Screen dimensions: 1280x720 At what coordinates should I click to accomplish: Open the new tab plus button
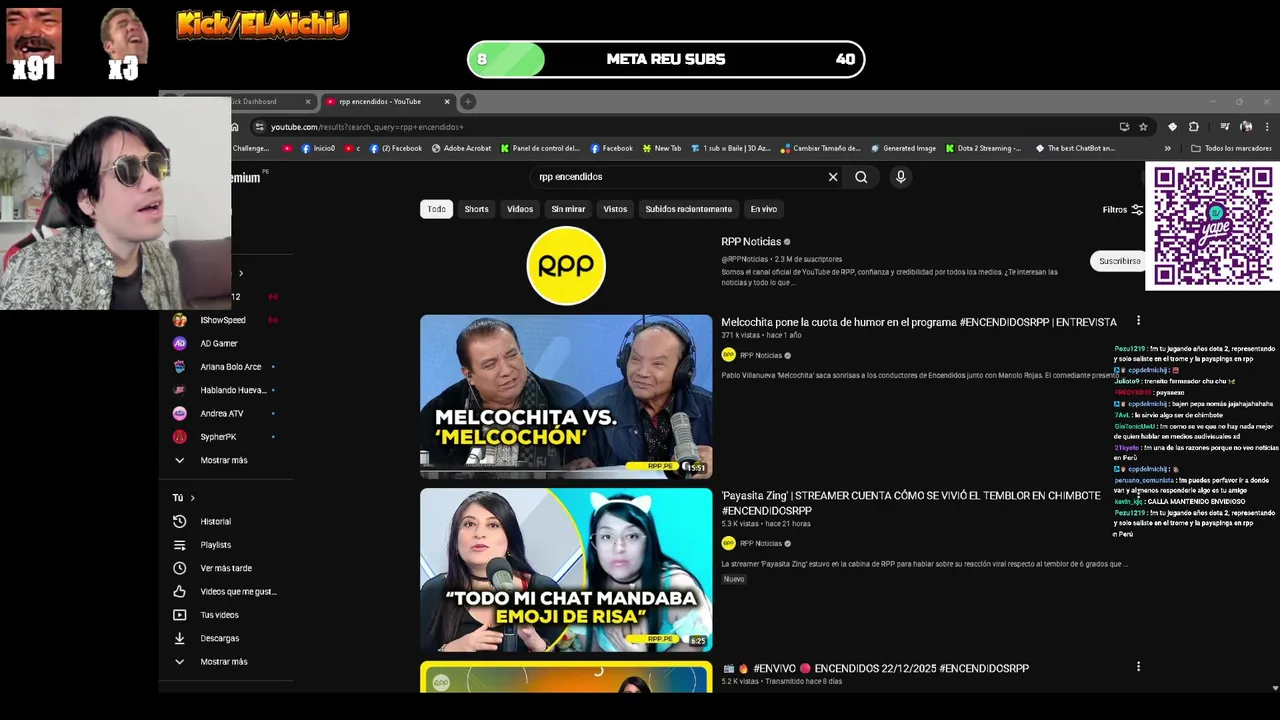coord(467,101)
